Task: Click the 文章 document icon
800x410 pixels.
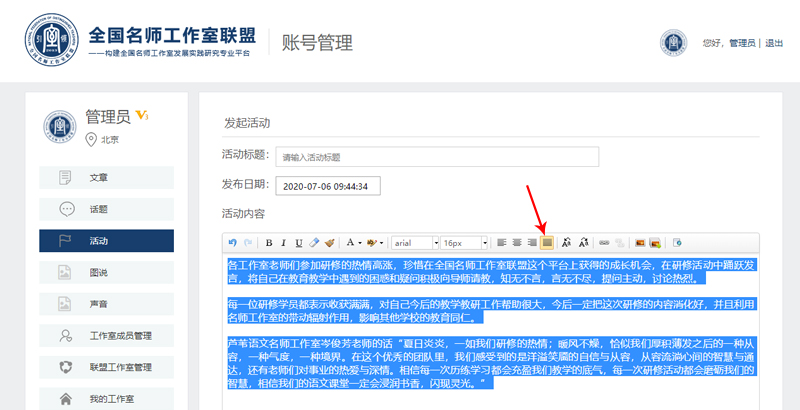Action: click(65, 178)
